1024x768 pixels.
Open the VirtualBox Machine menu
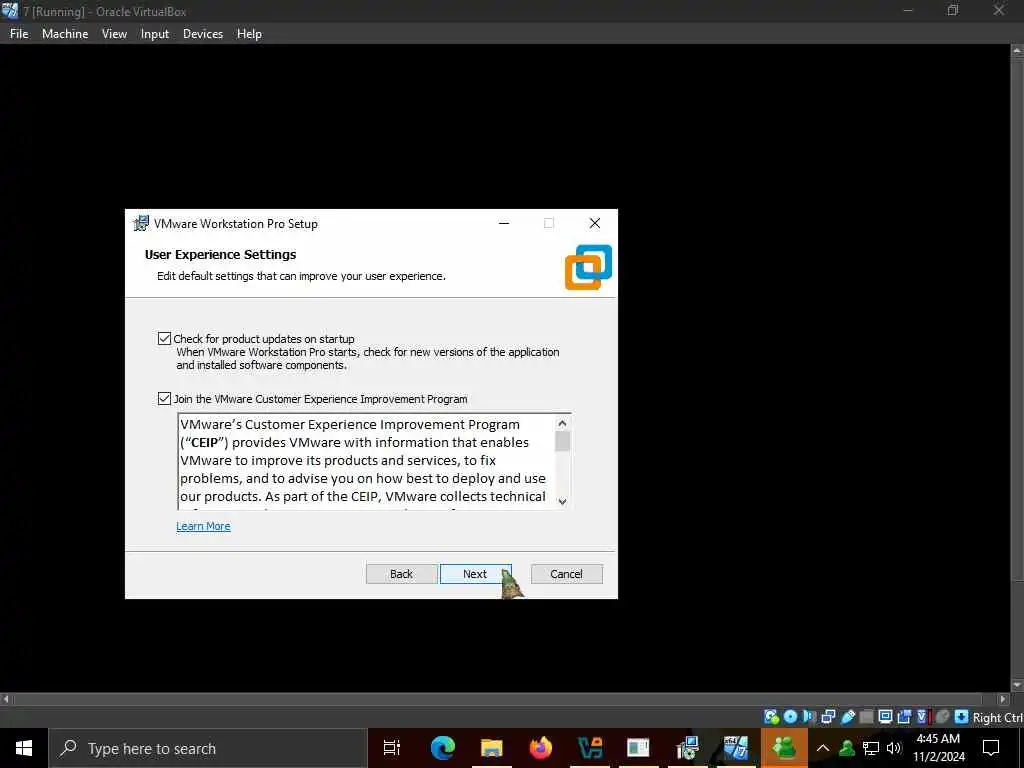coord(65,34)
